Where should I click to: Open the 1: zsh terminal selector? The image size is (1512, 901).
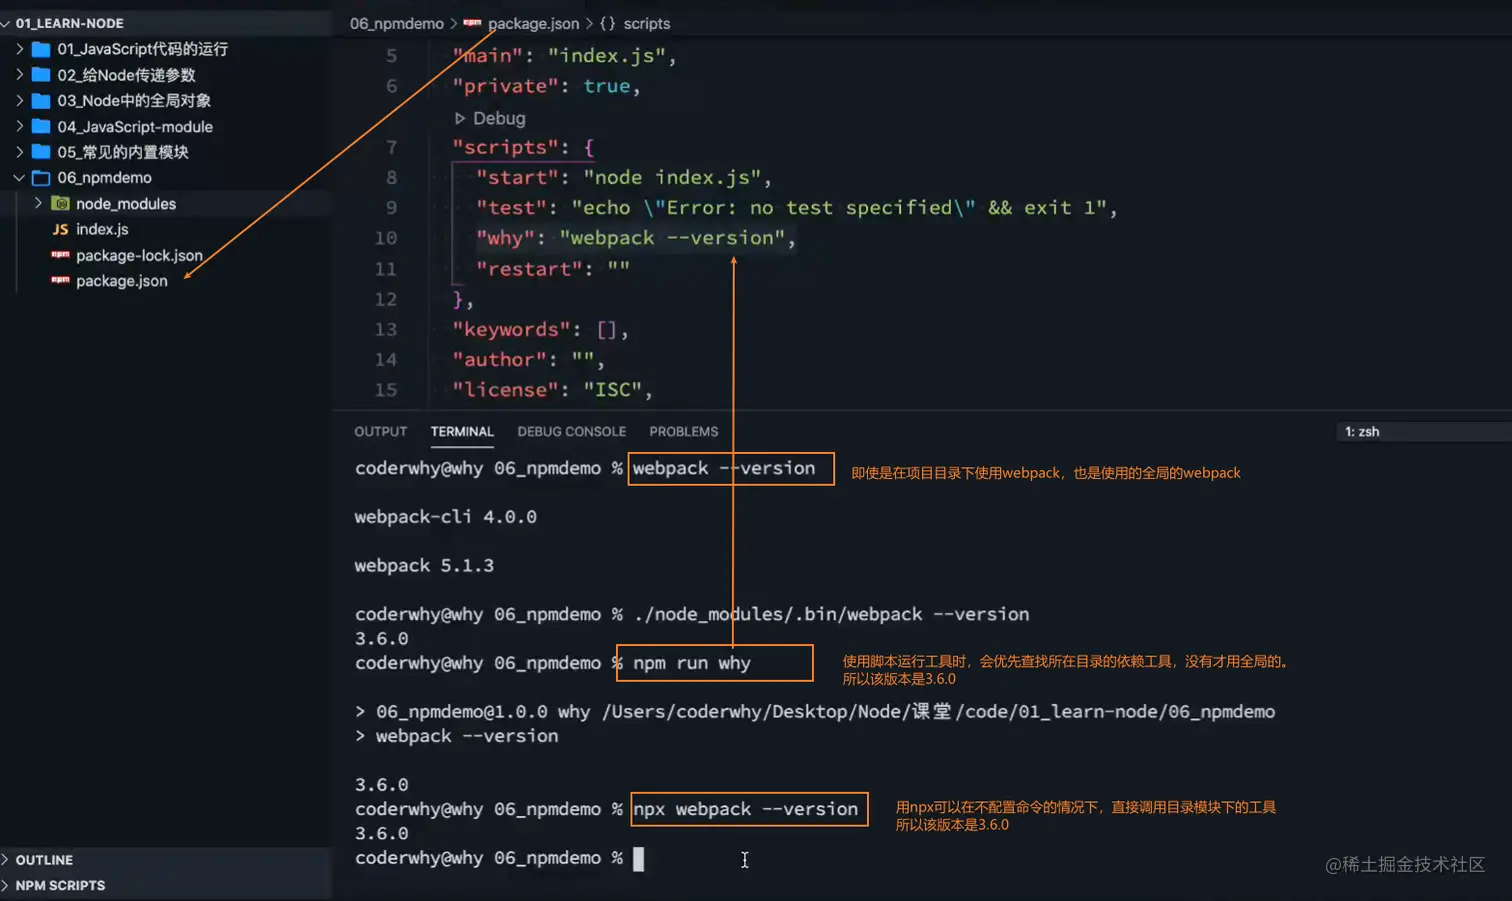(x=1423, y=432)
